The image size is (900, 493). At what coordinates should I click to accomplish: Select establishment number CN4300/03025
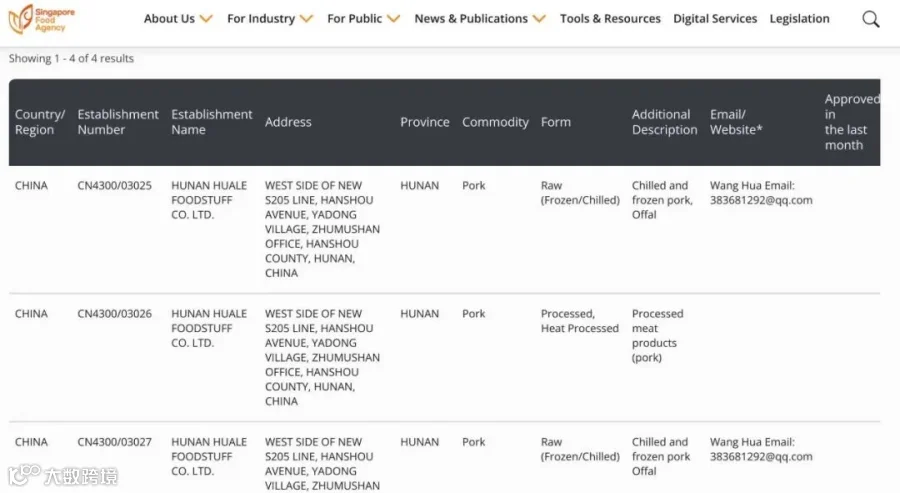[114, 185]
